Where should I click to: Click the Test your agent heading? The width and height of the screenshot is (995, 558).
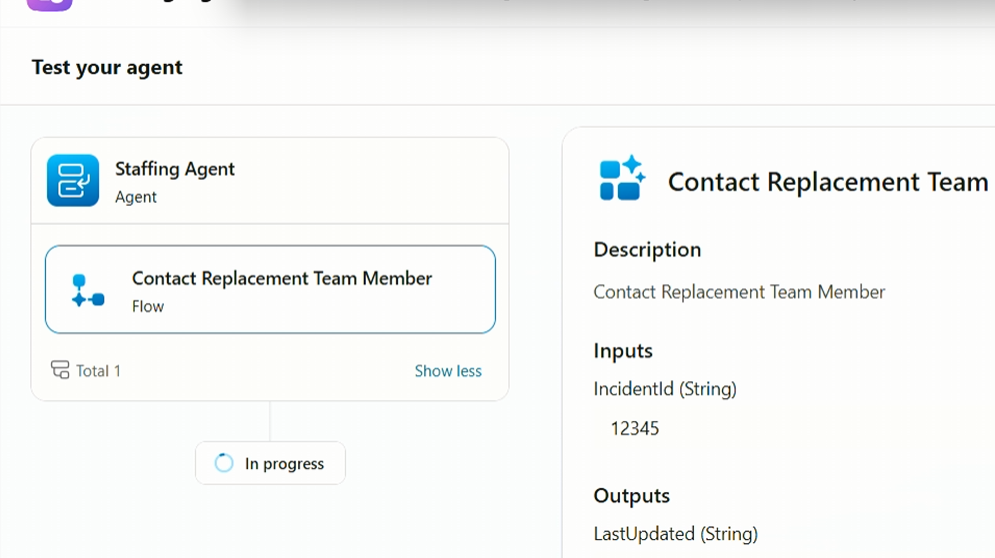coord(107,68)
